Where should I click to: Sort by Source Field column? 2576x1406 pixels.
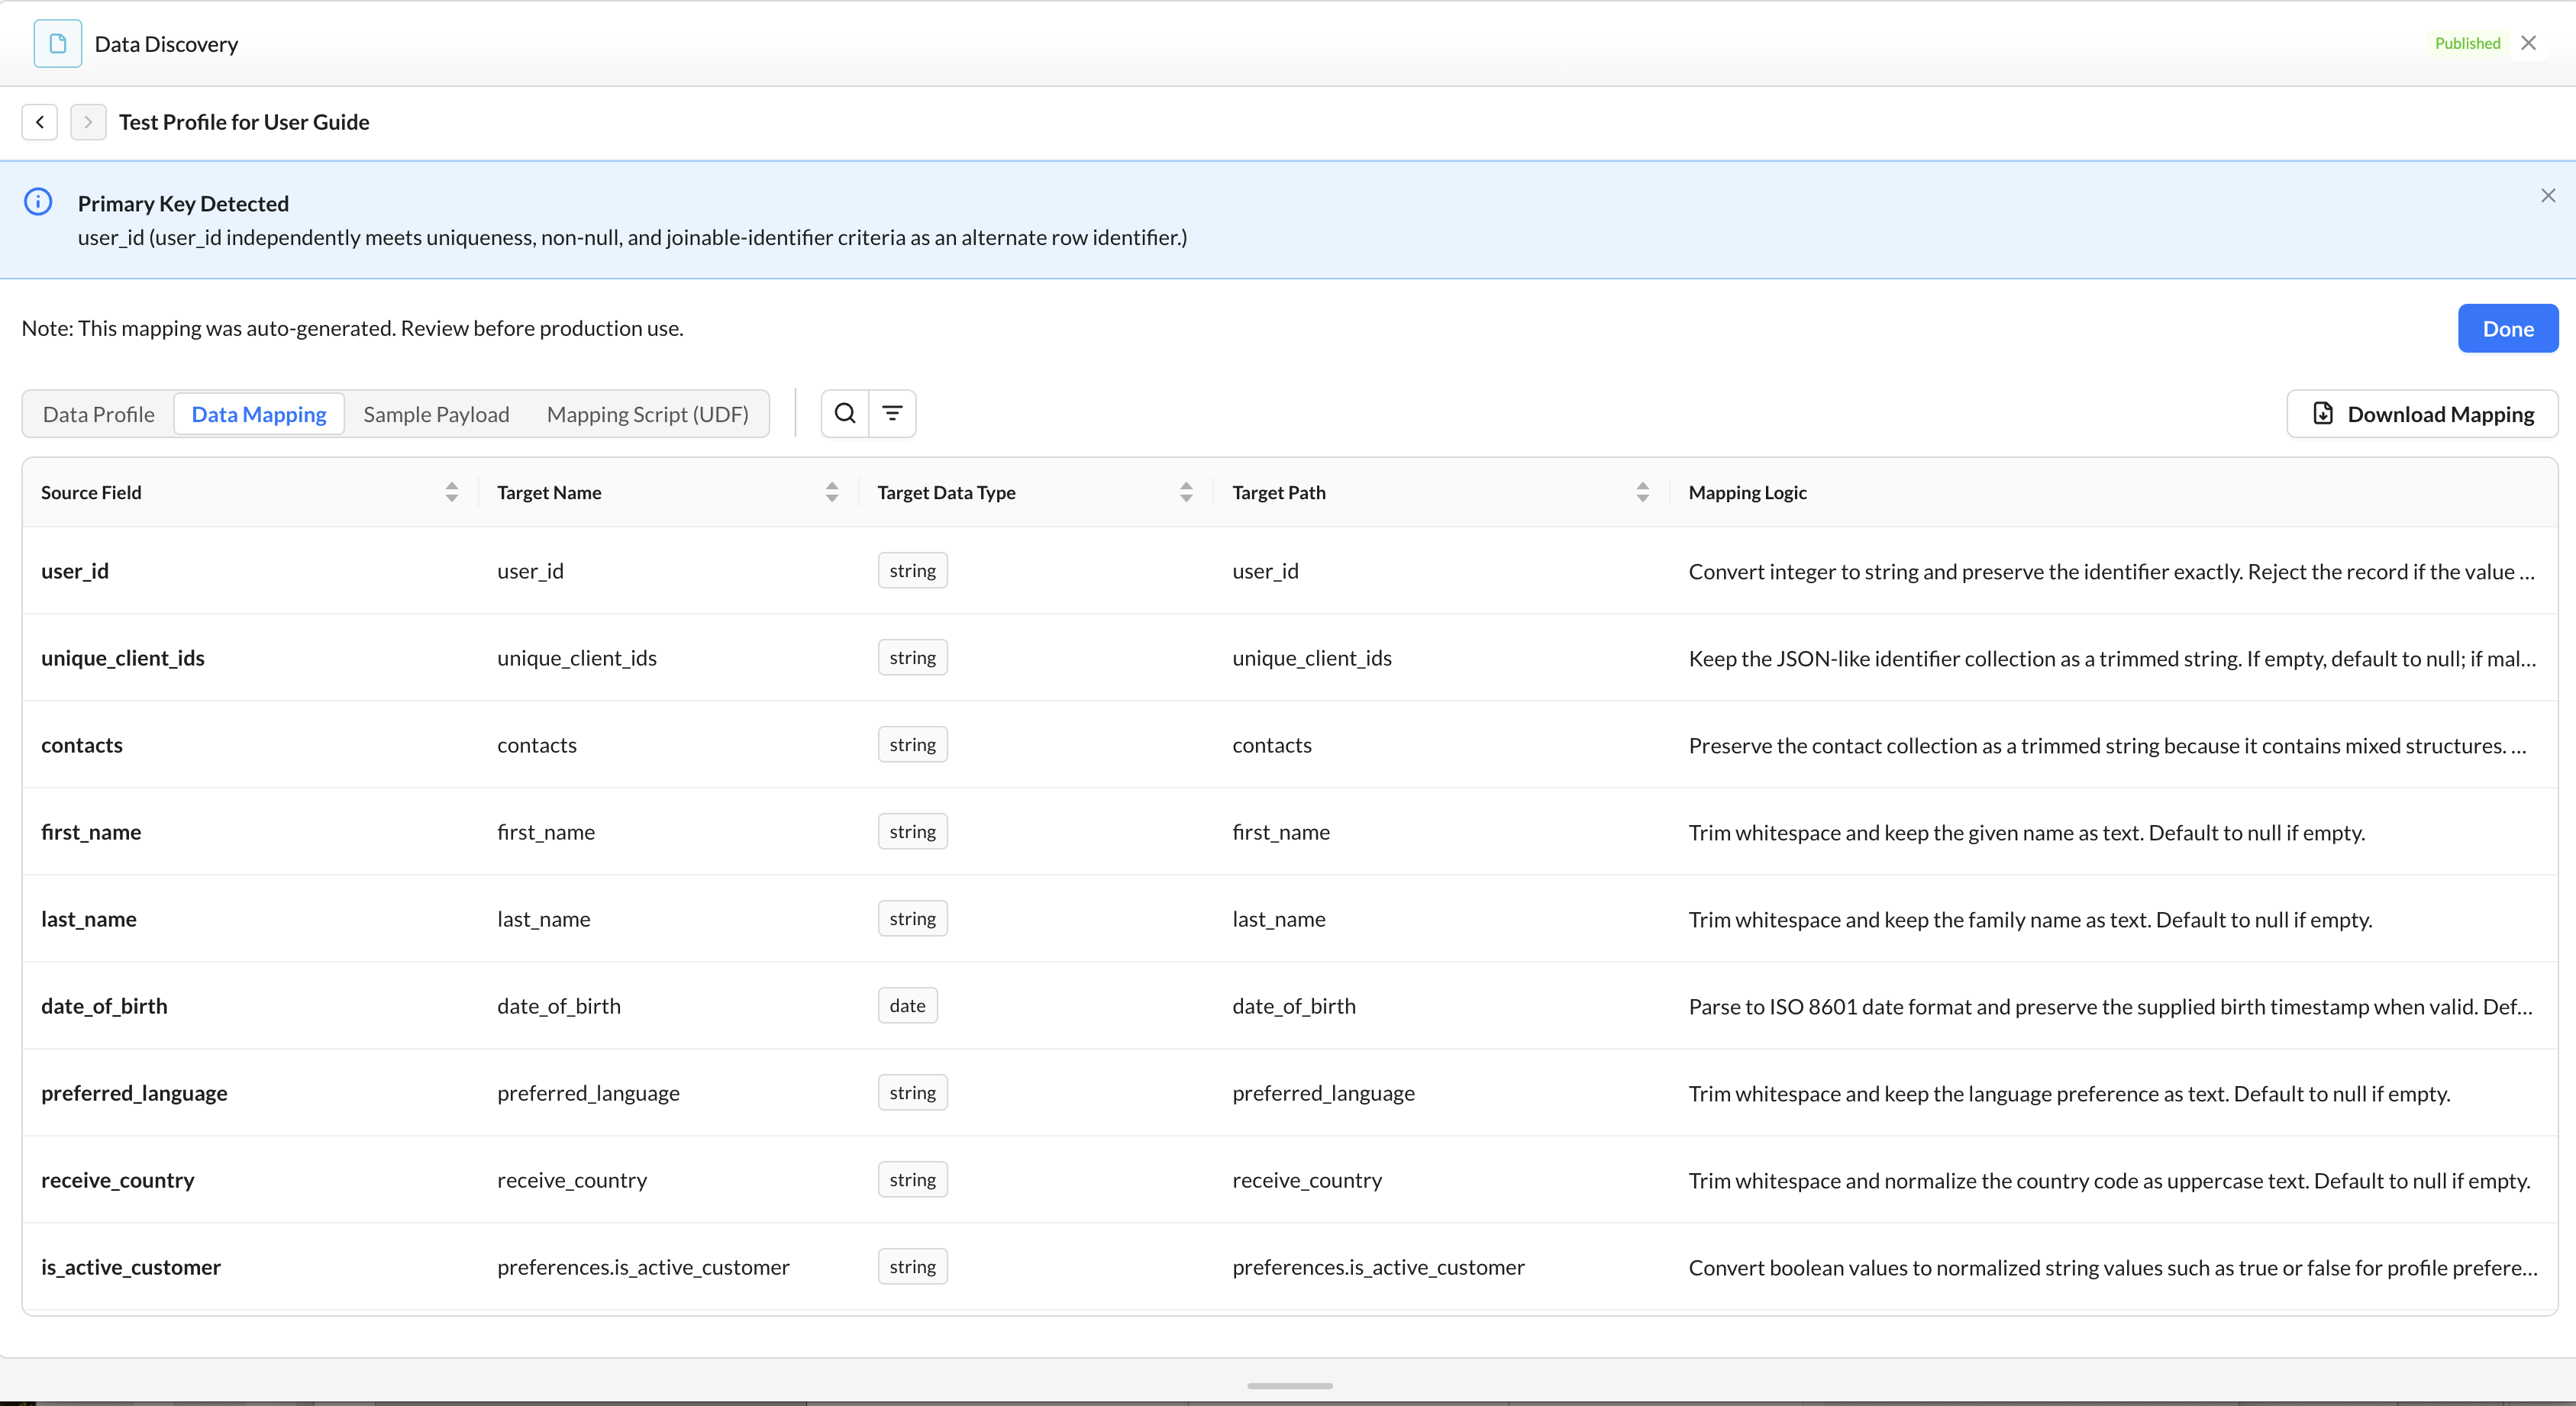pos(452,492)
